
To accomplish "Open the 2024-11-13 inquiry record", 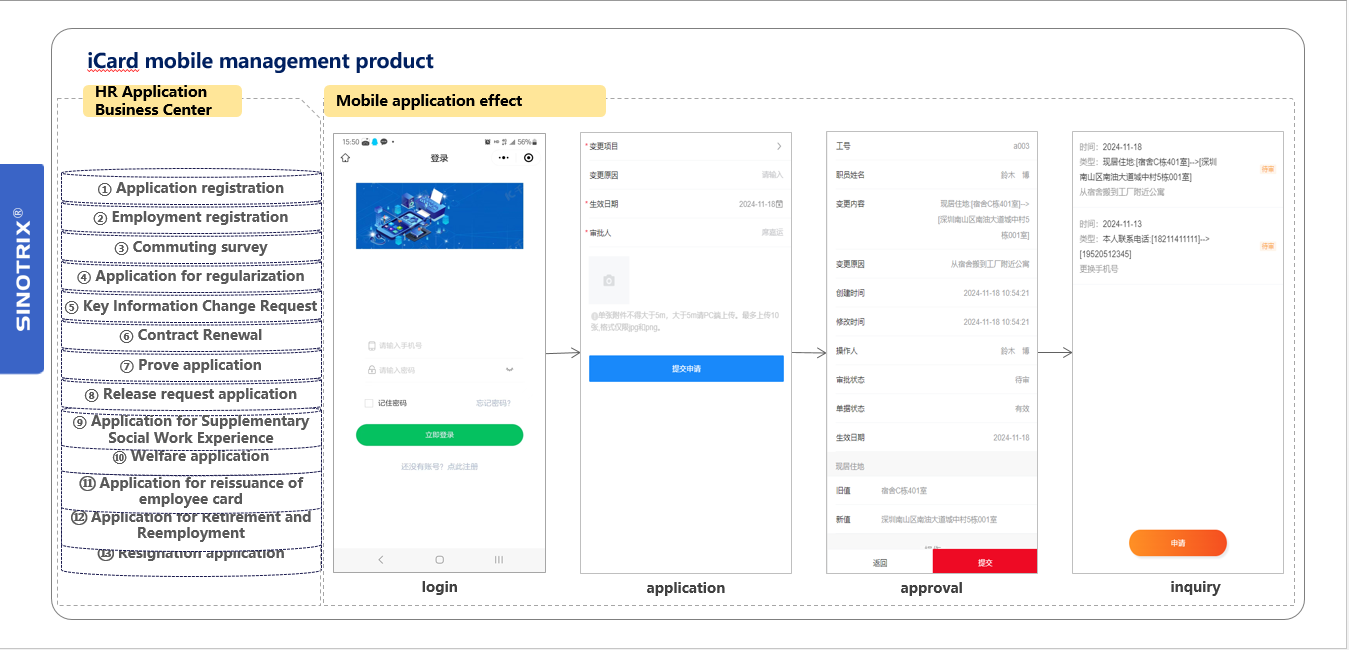I will (x=1178, y=246).
